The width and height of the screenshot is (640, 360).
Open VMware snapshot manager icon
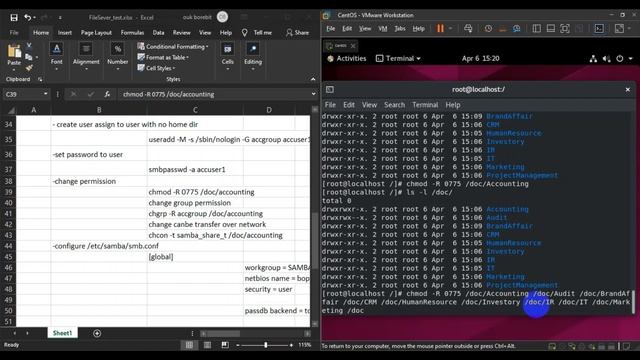(x=517, y=29)
